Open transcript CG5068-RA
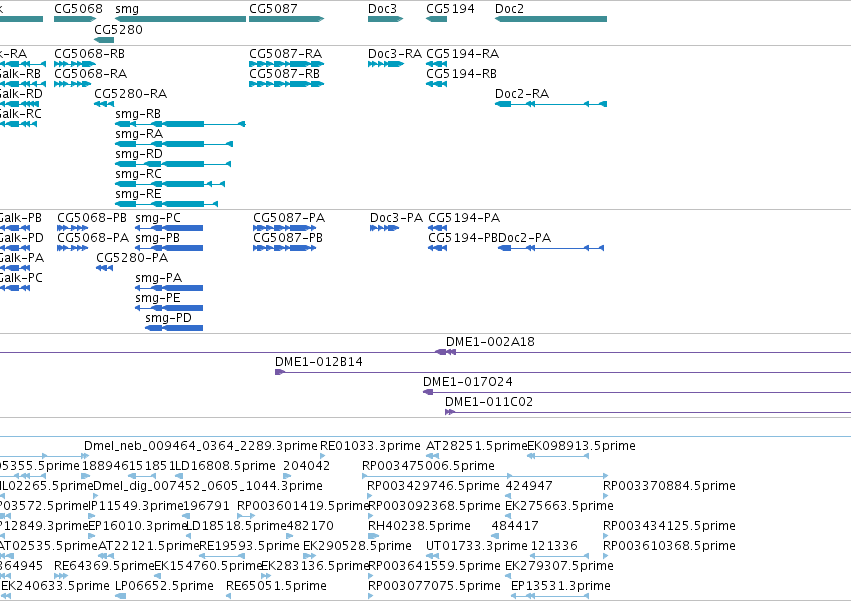Screen dimensions: 851x601 point(91,74)
